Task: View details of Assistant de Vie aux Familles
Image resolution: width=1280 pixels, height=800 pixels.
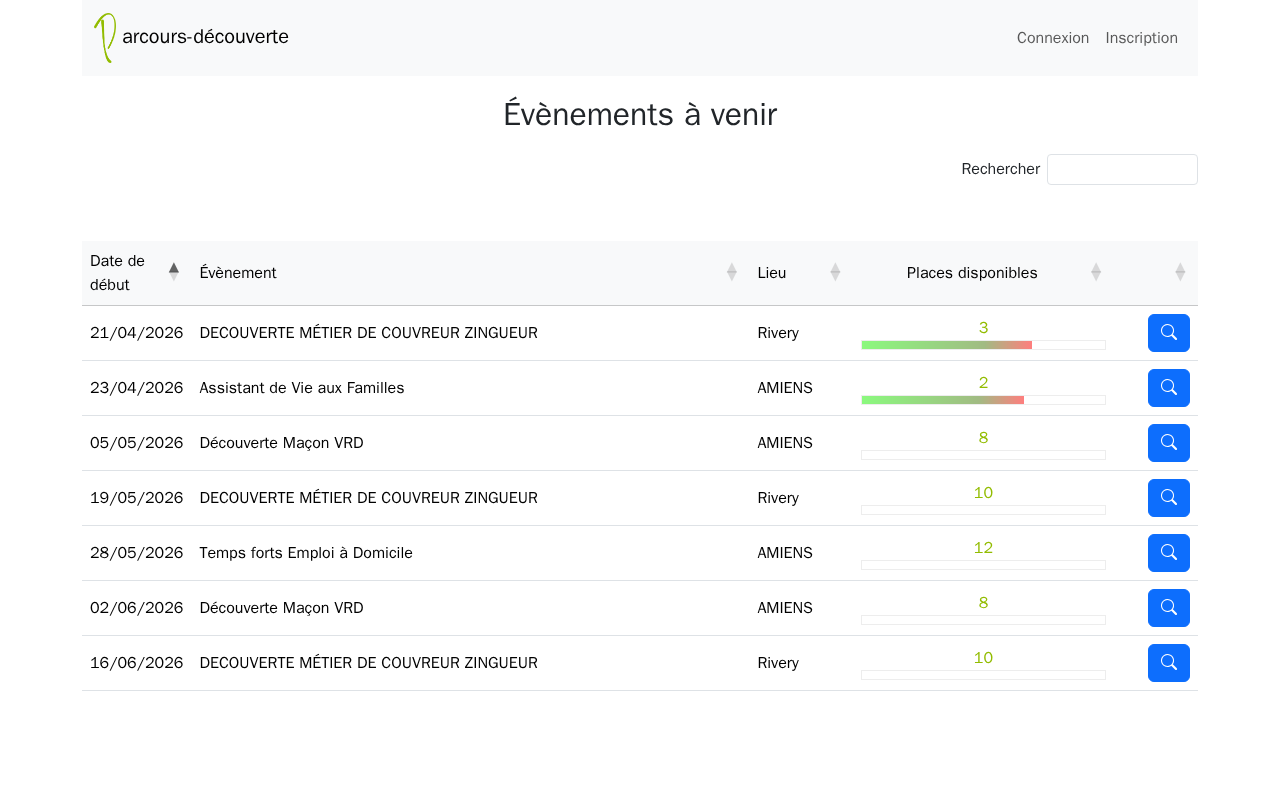Action: click(1168, 388)
